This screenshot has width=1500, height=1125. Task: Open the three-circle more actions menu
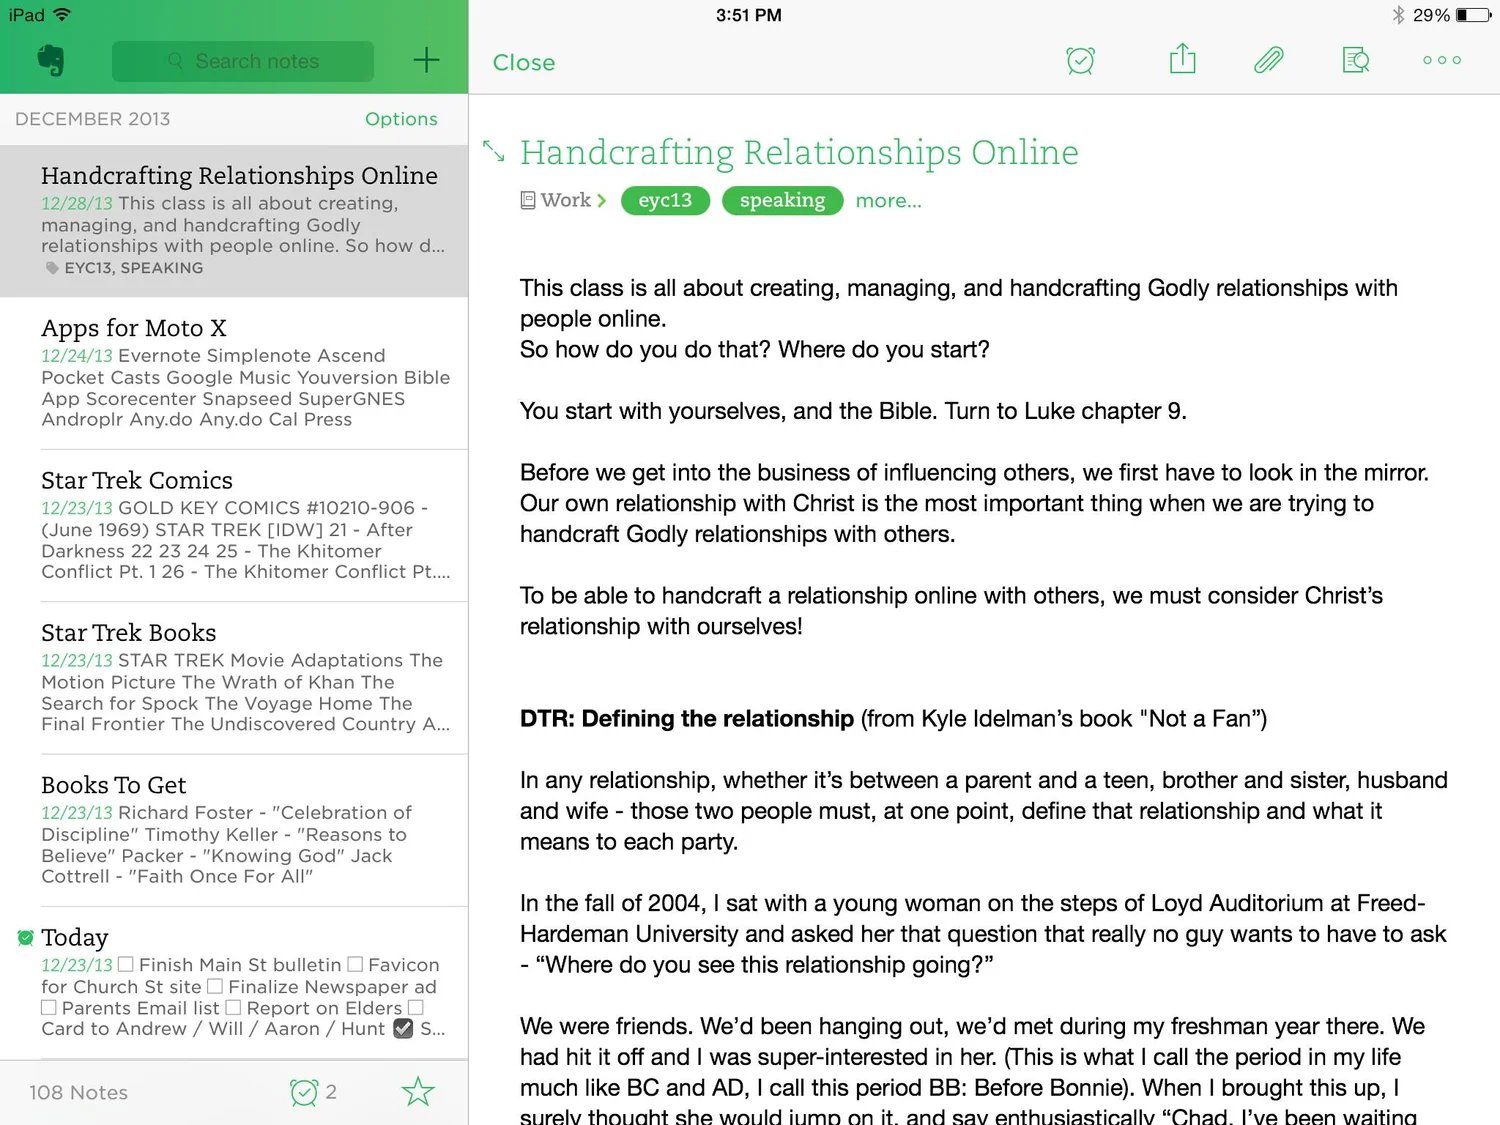pyautogui.click(x=1442, y=60)
